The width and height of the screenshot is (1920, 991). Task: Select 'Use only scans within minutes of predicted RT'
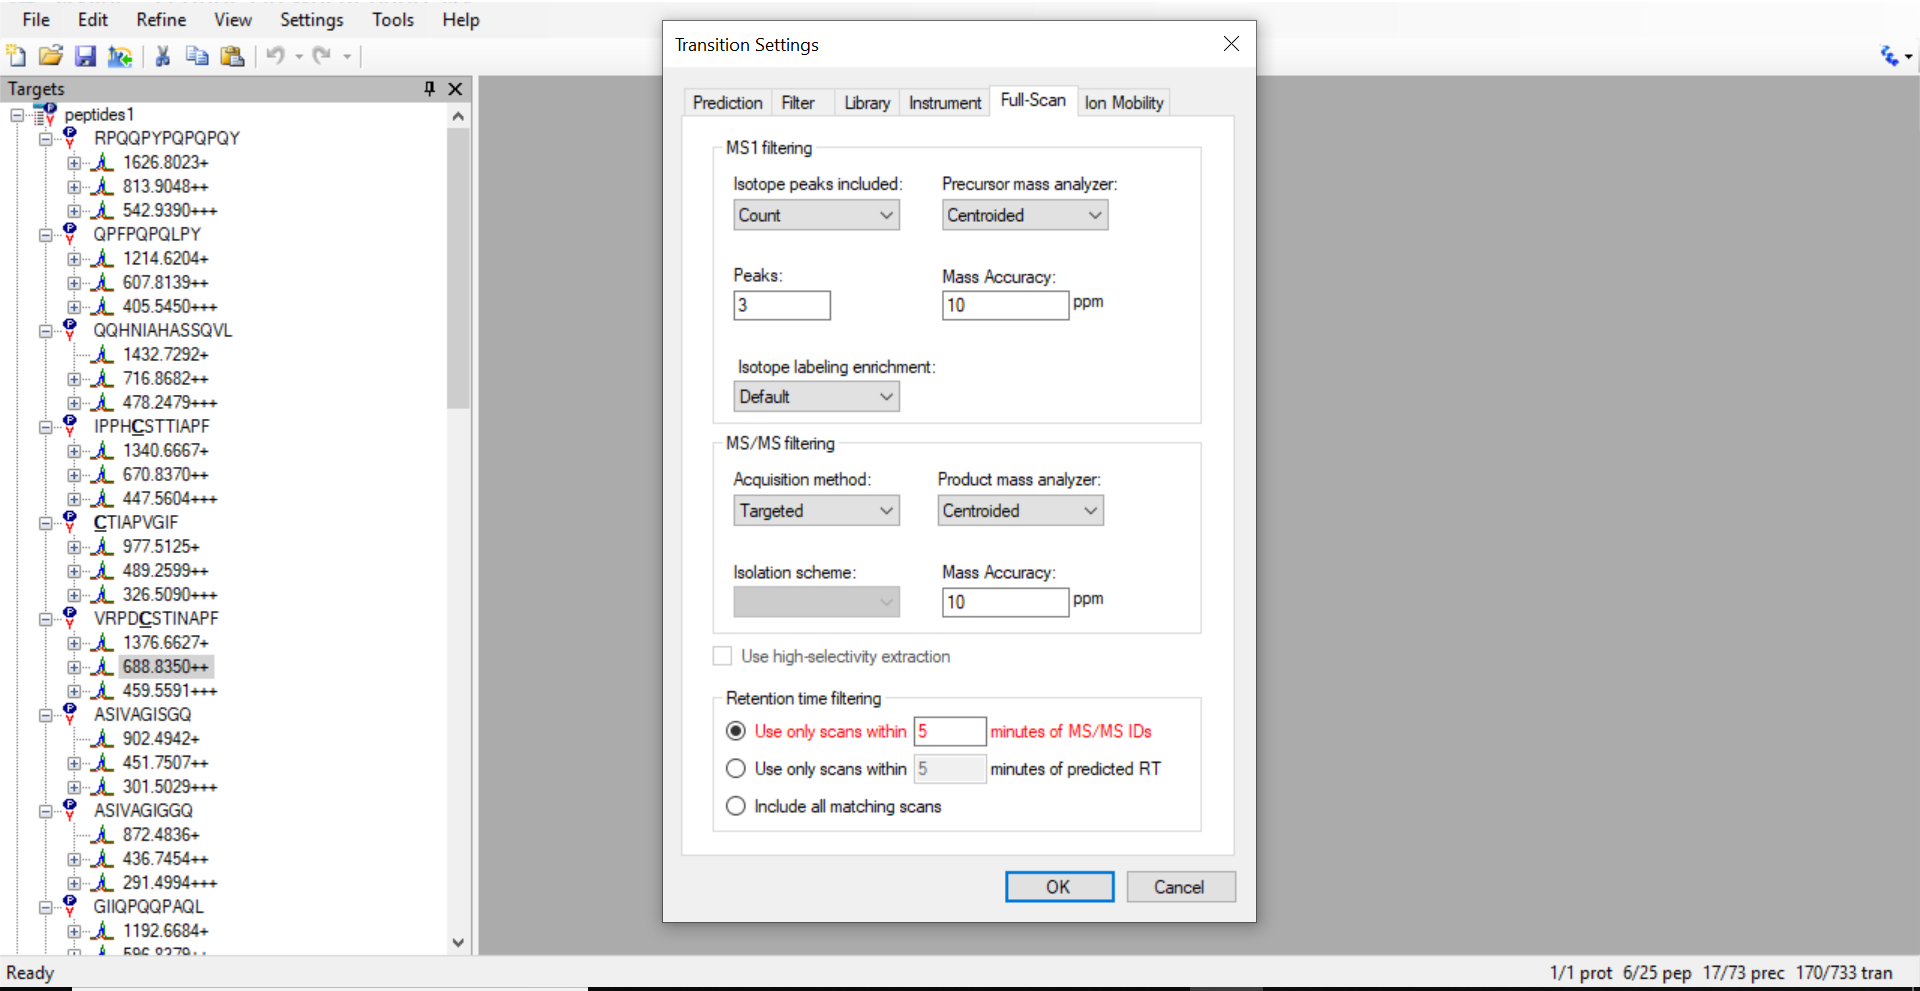click(x=736, y=769)
